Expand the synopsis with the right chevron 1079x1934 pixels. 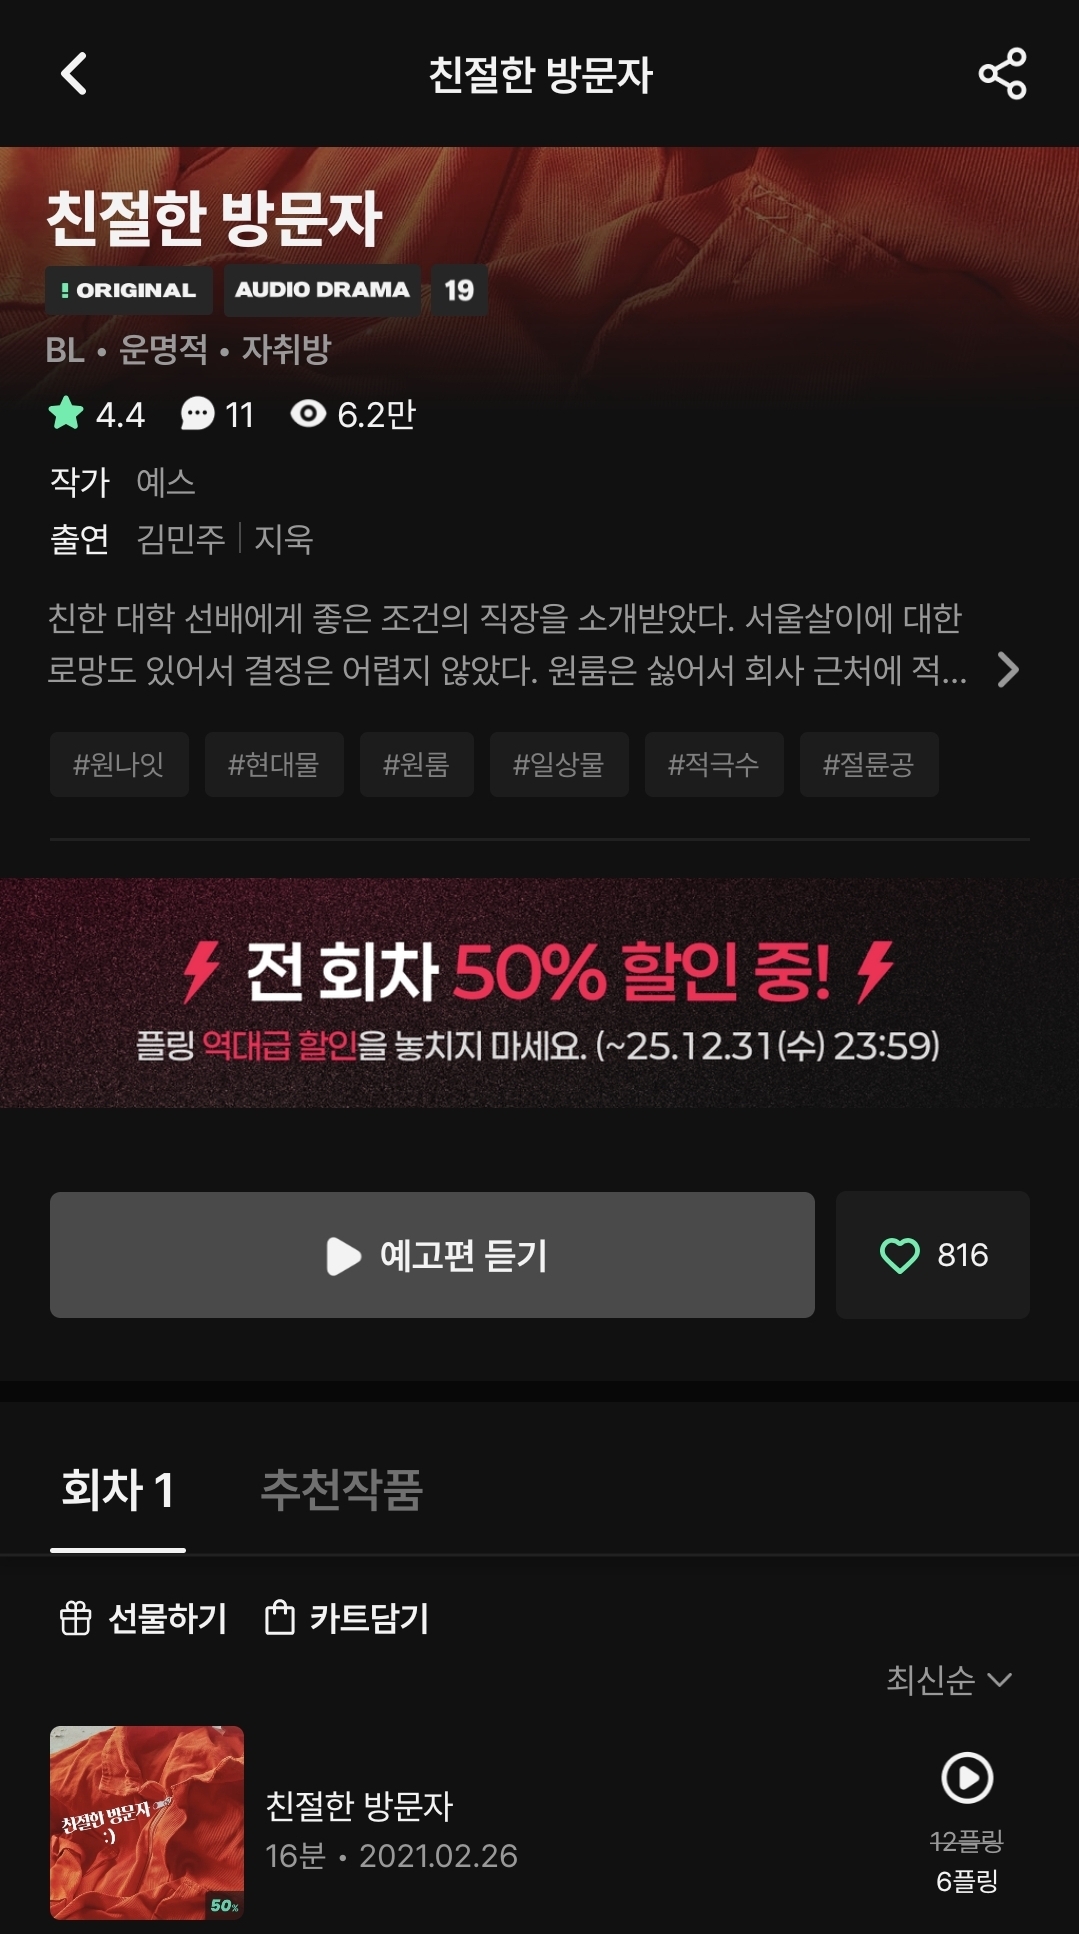(1008, 669)
